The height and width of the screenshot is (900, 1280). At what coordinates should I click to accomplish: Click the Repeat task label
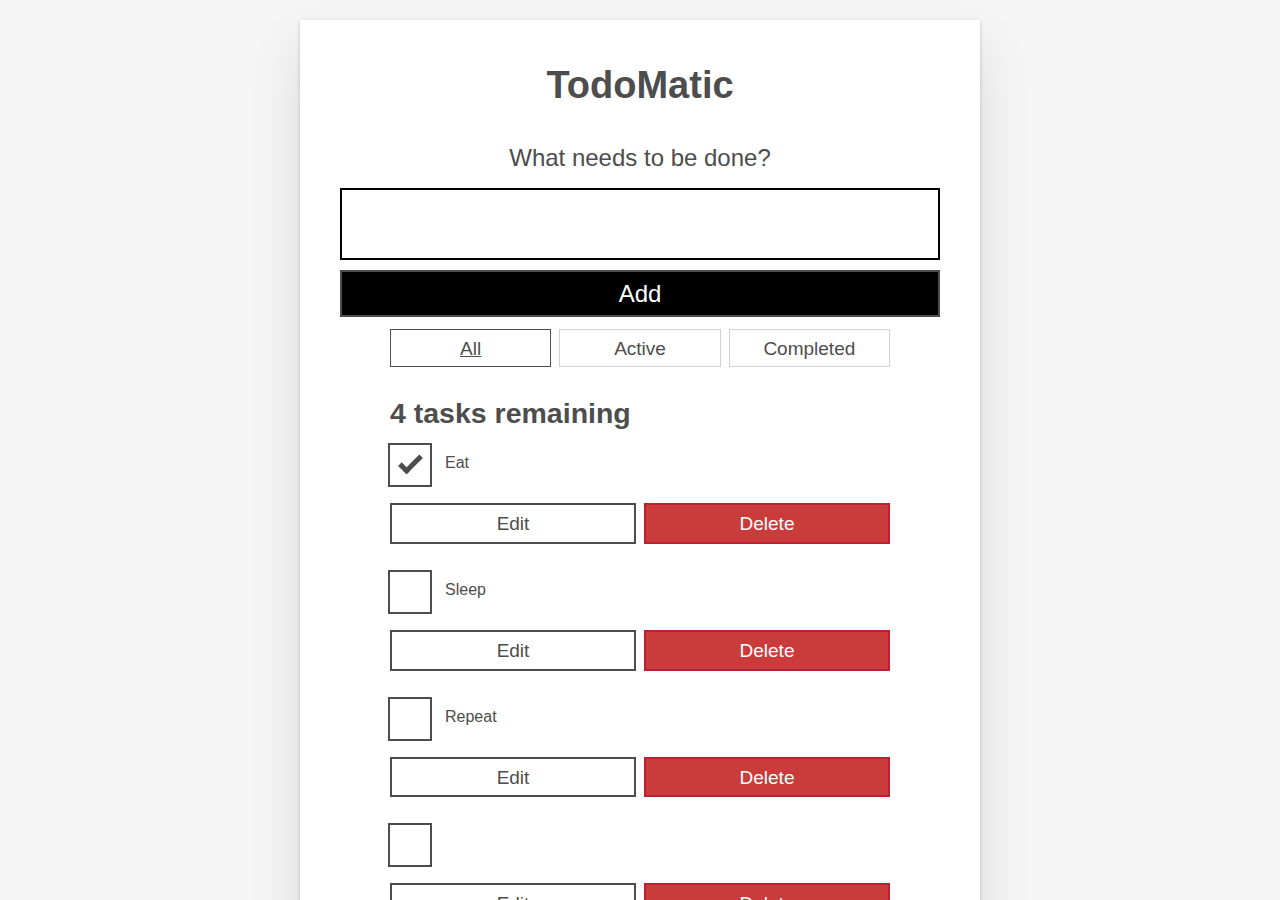pyautogui.click(x=471, y=717)
